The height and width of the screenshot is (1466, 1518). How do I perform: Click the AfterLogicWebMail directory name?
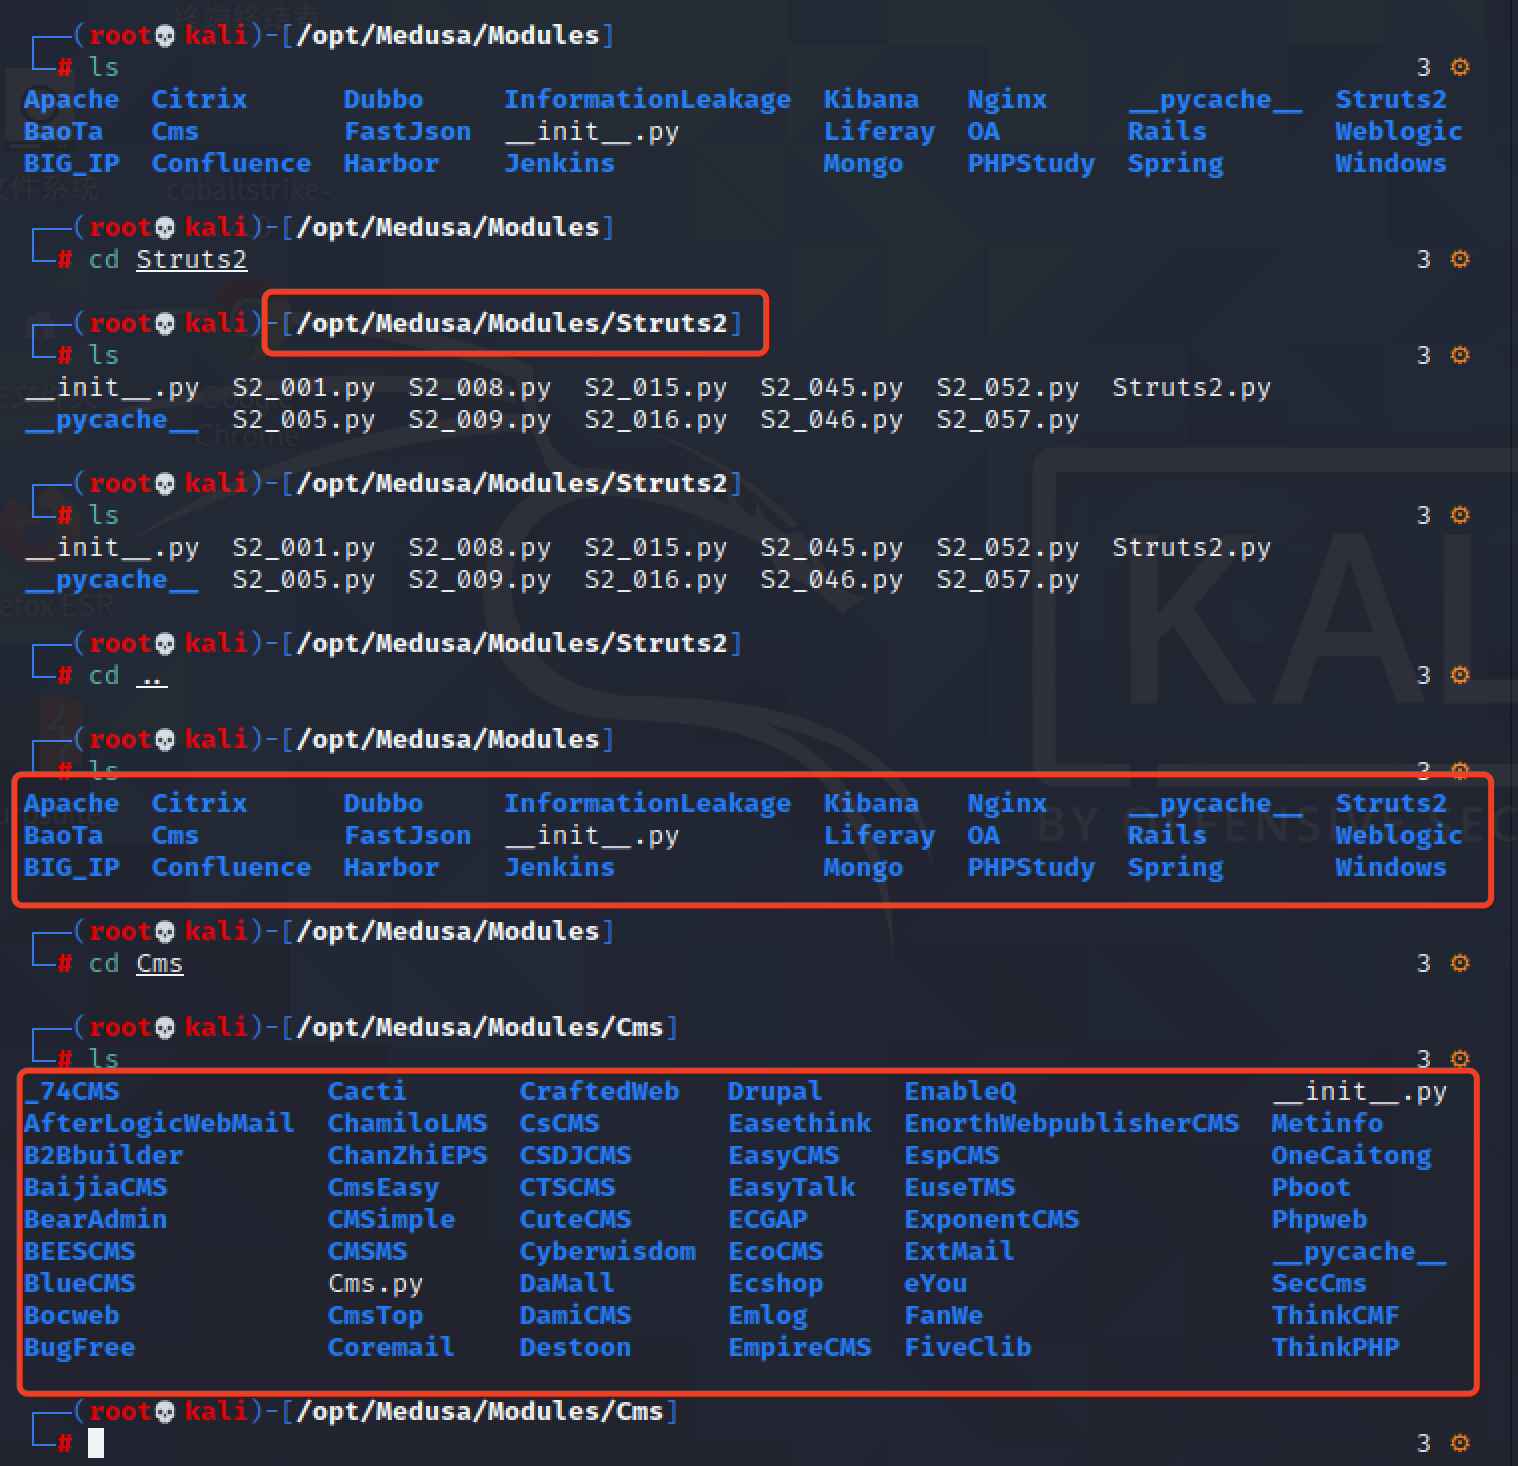coord(159,1124)
